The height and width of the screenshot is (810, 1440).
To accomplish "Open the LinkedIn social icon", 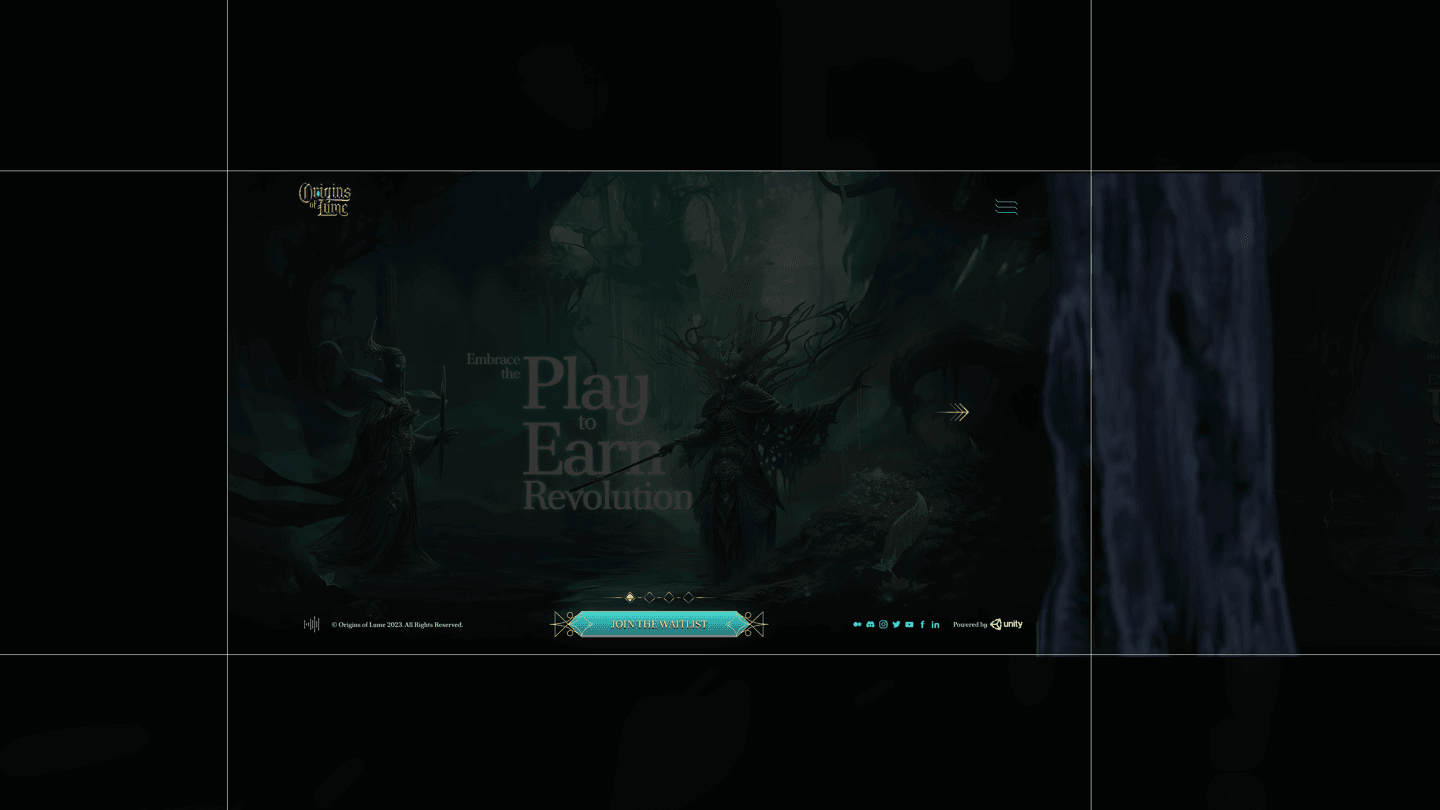I will (x=935, y=624).
